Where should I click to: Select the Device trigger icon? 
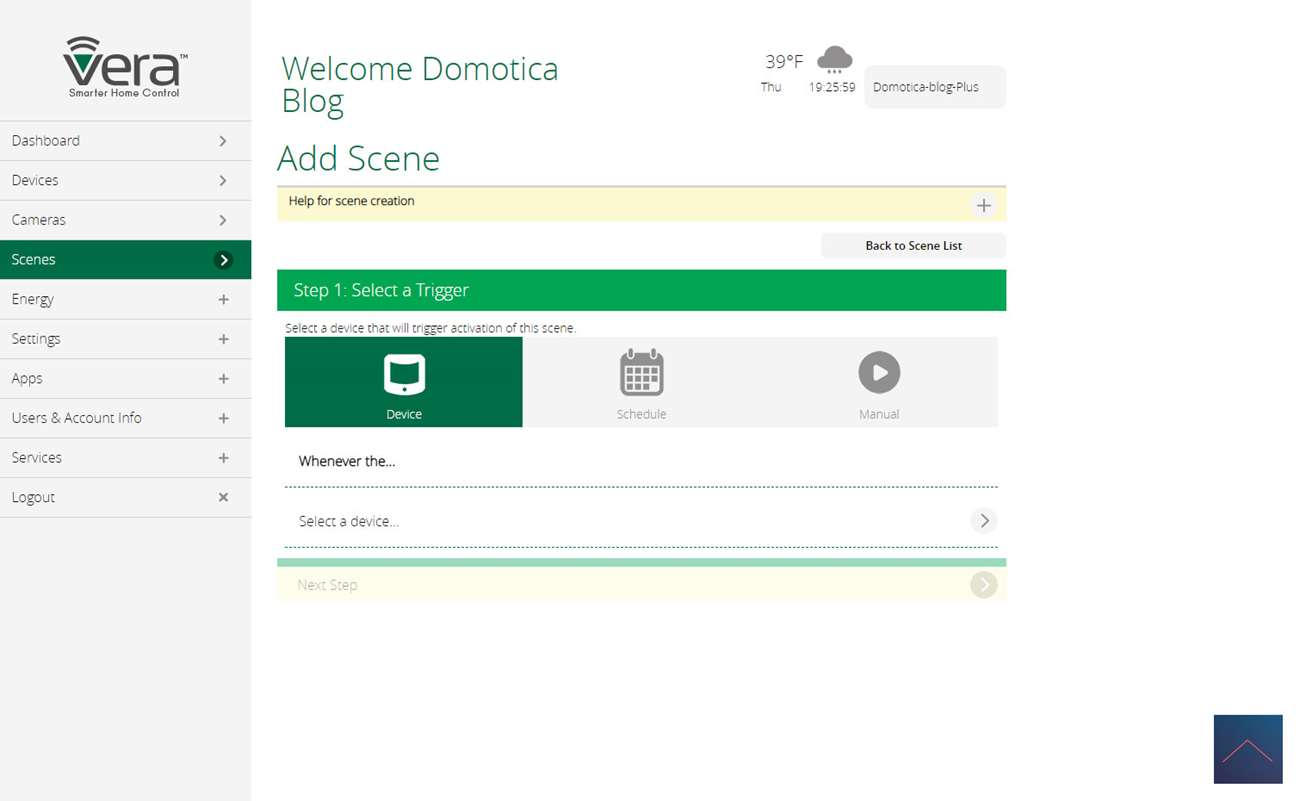pyautogui.click(x=404, y=375)
